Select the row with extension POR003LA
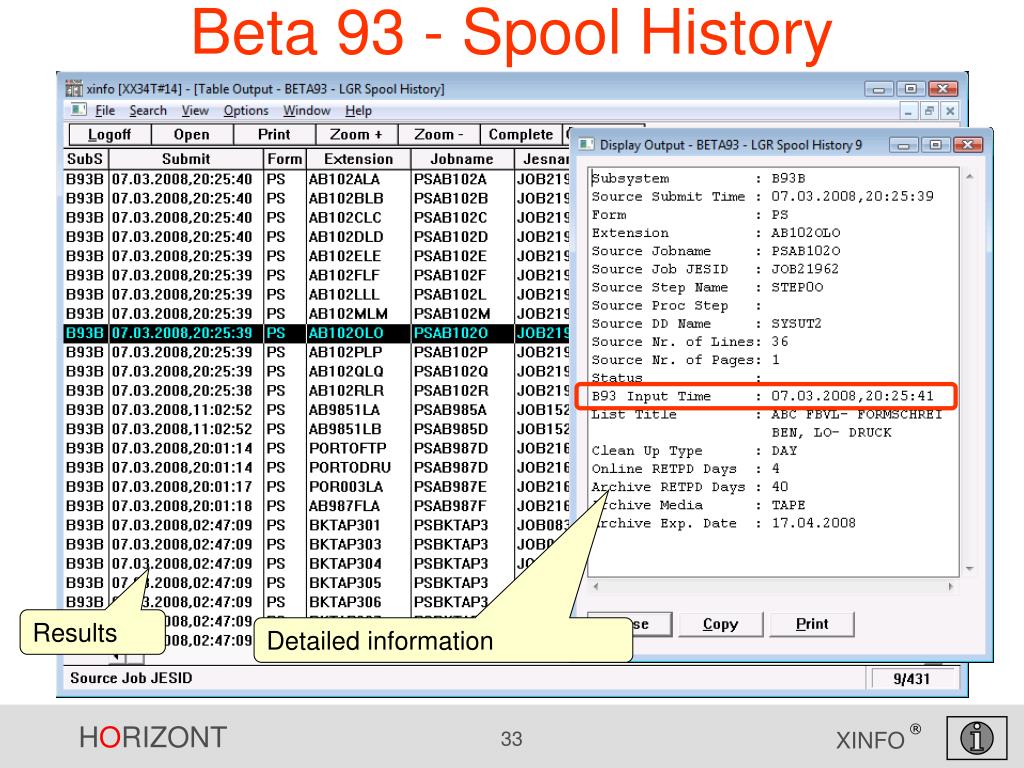This screenshot has width=1024, height=768. pyautogui.click(x=317, y=487)
